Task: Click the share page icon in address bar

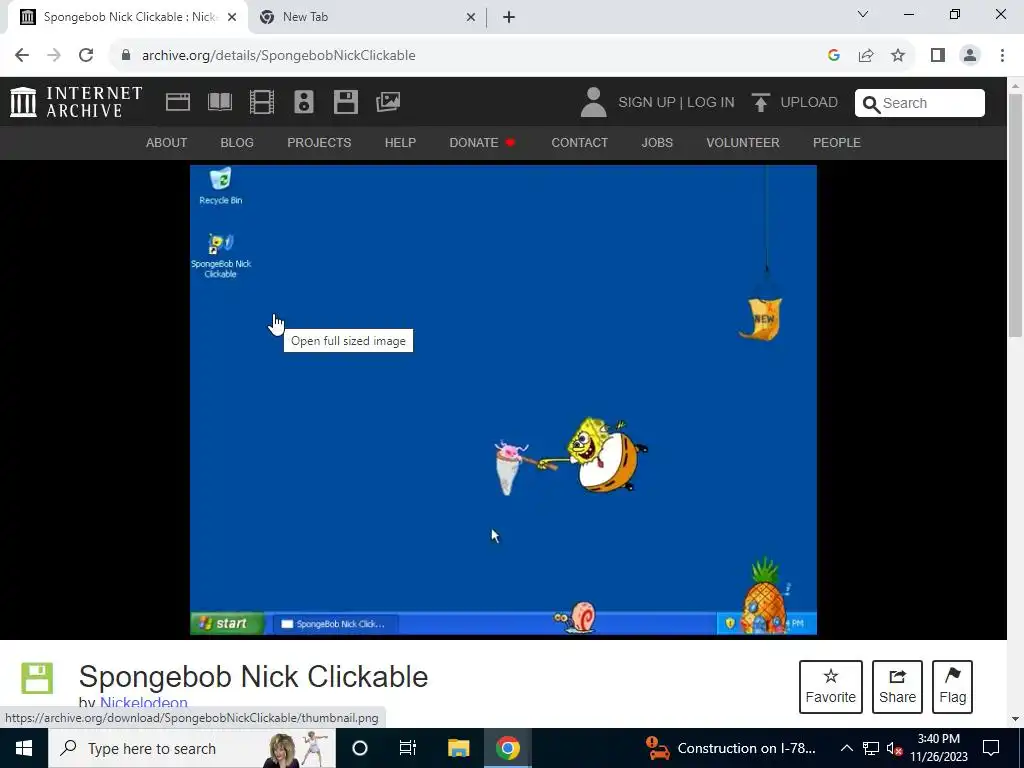Action: click(866, 55)
